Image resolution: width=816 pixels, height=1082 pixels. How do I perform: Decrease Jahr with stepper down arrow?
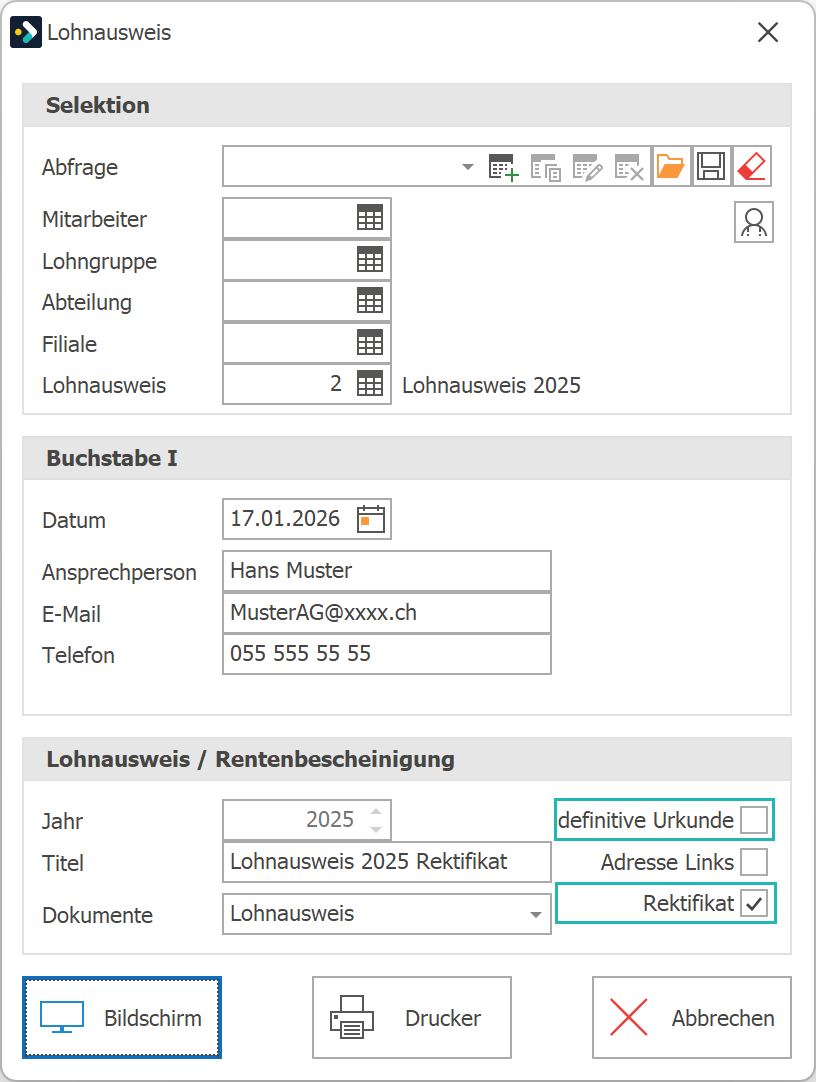pos(376,829)
